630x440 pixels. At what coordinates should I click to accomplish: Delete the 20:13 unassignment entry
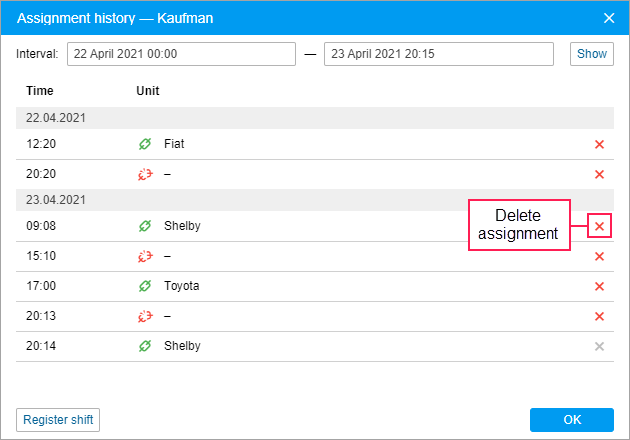599,316
